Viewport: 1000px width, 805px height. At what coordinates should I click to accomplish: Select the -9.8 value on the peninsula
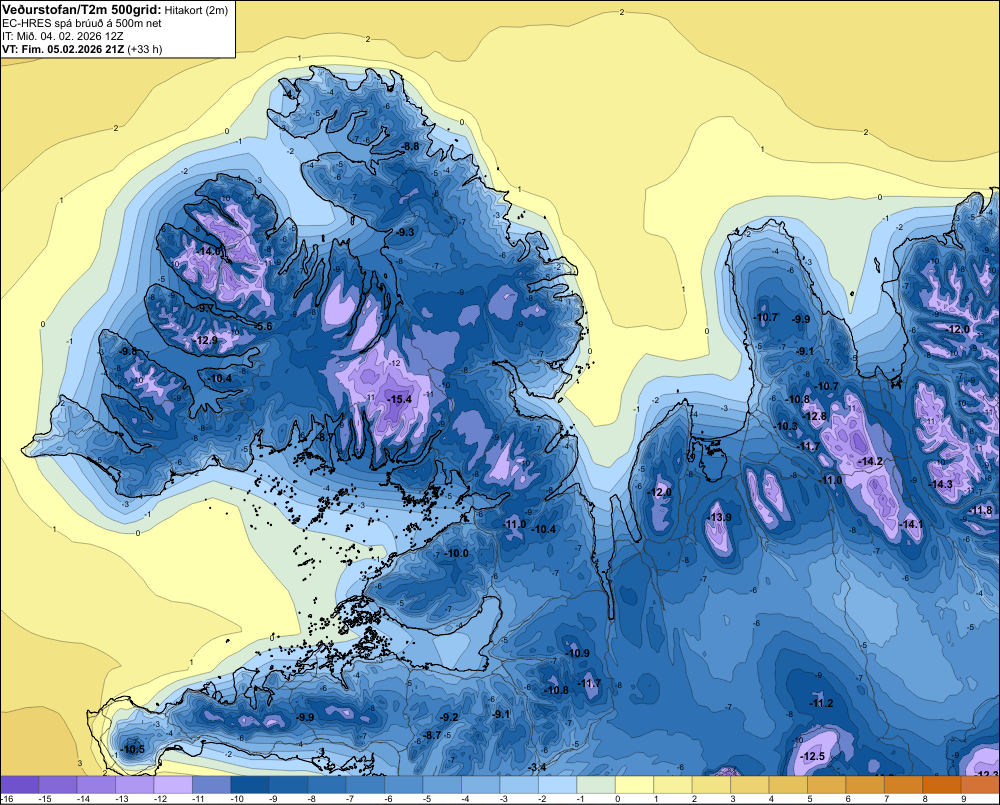(x=128, y=351)
